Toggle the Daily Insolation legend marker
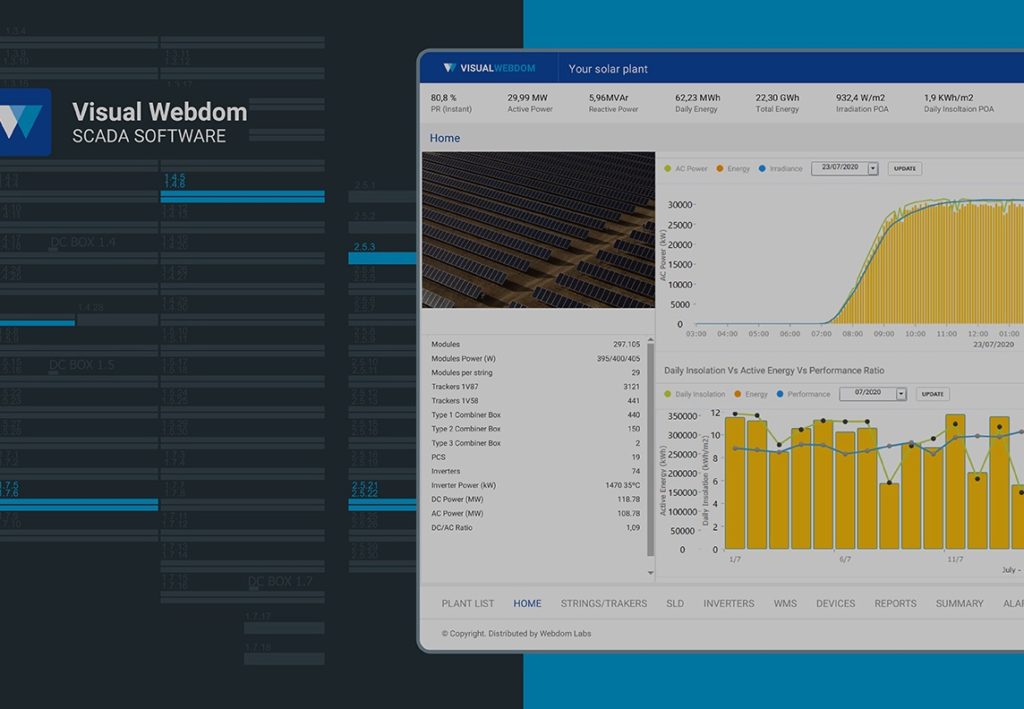This screenshot has height=709, width=1024. (x=667, y=394)
